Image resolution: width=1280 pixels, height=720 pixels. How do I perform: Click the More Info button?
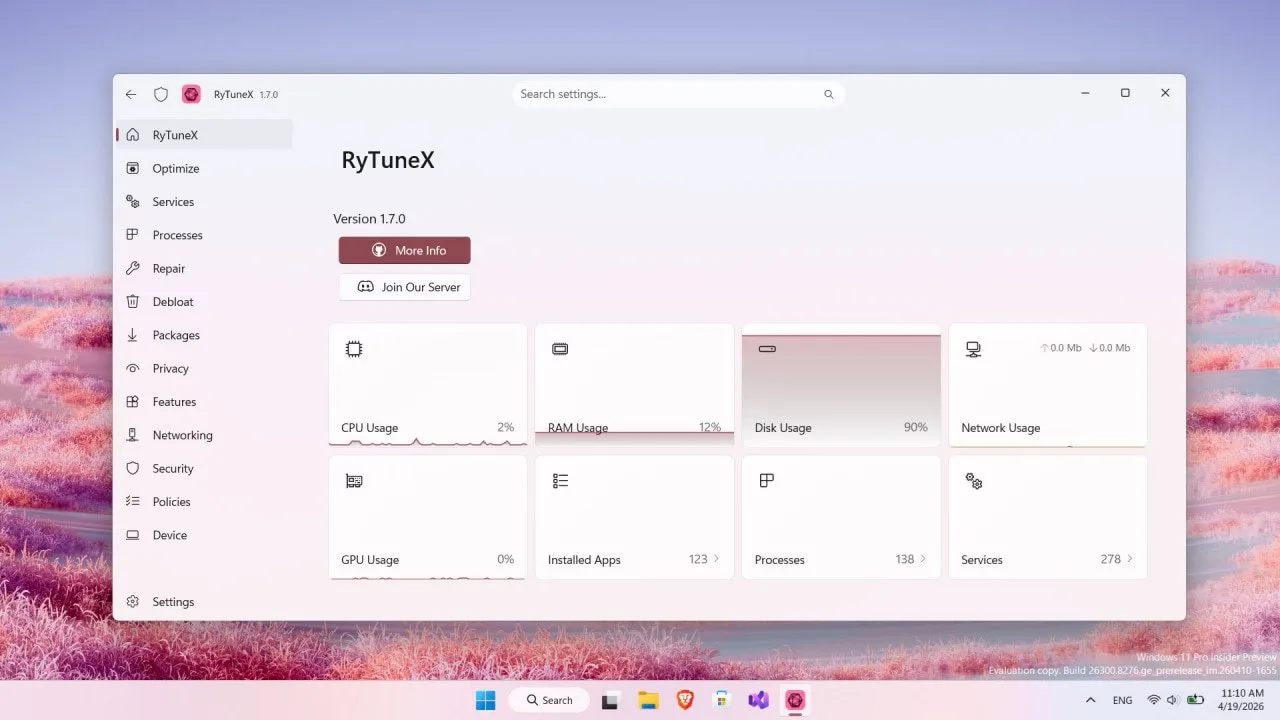point(404,250)
